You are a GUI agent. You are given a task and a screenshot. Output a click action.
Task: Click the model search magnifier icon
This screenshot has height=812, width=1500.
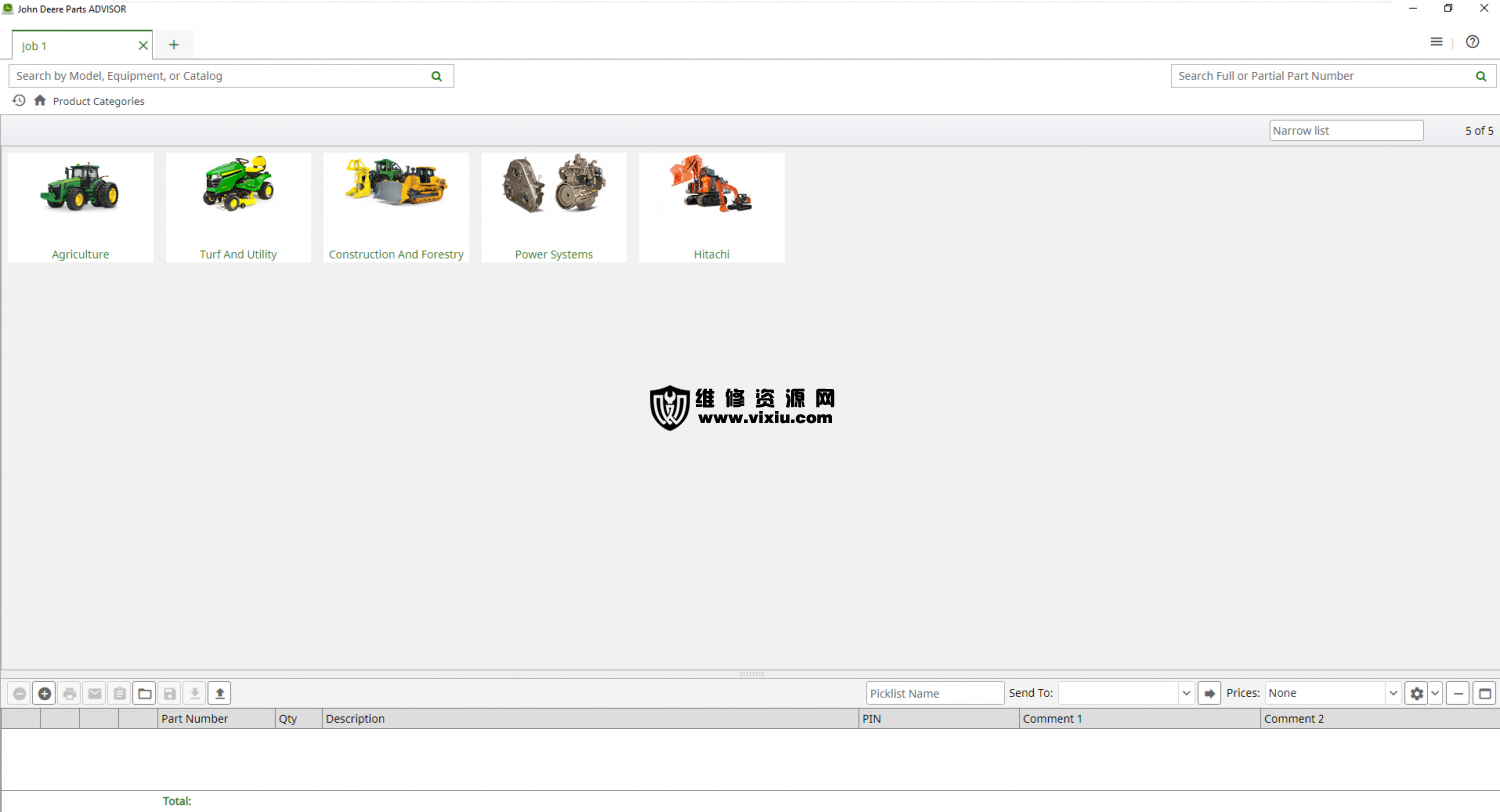(x=436, y=76)
